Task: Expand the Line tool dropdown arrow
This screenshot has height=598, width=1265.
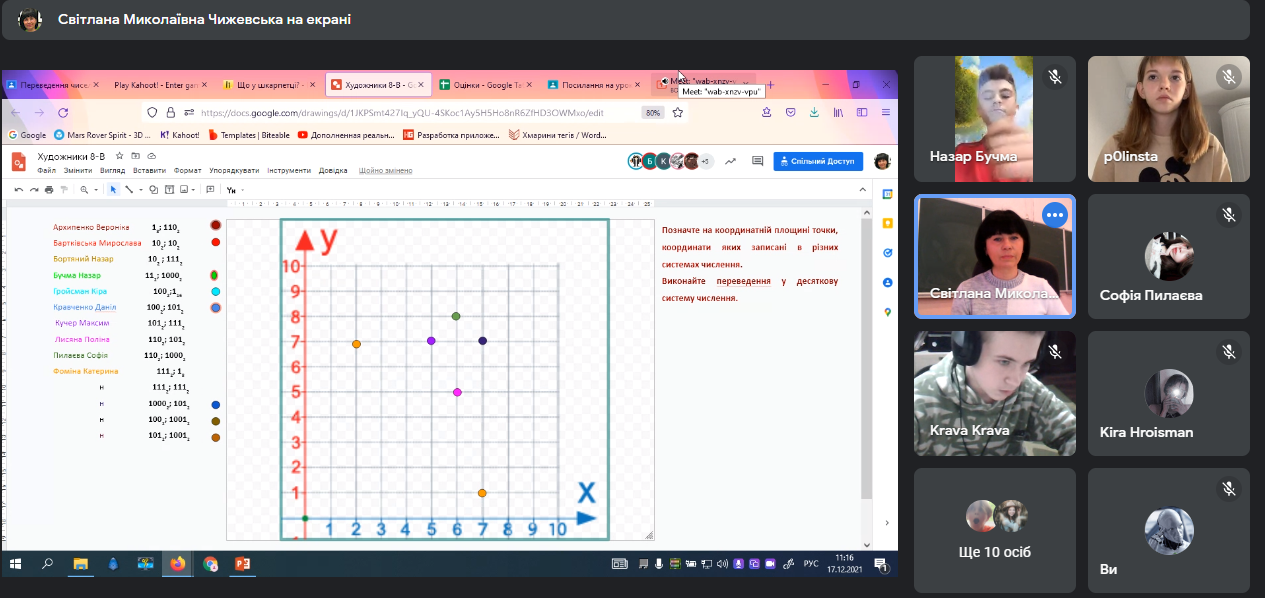Action: point(141,190)
